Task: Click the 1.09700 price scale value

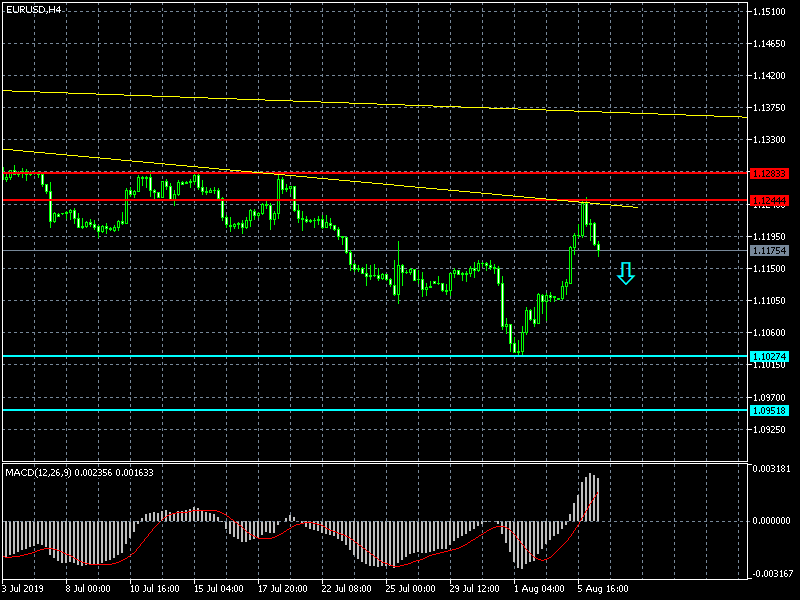Action: [x=769, y=397]
